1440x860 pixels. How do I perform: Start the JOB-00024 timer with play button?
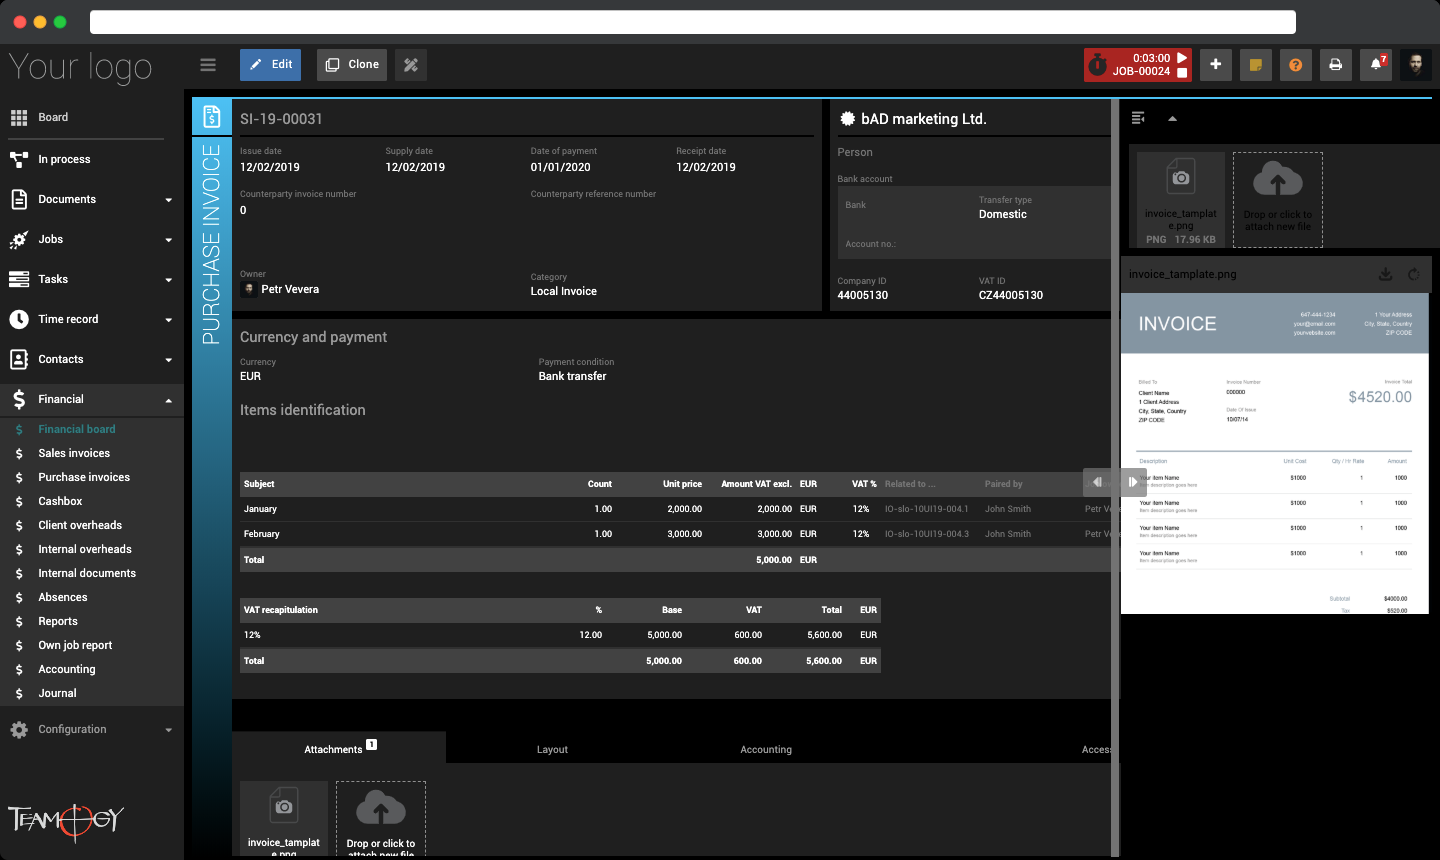[1182, 58]
